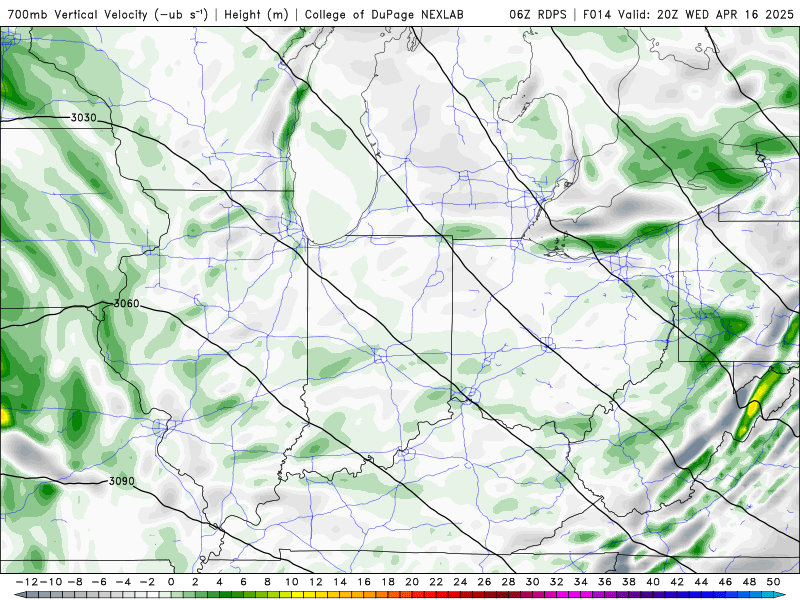Click "Valid: 20Z WED APR 16 2025" text

click(x=706, y=14)
